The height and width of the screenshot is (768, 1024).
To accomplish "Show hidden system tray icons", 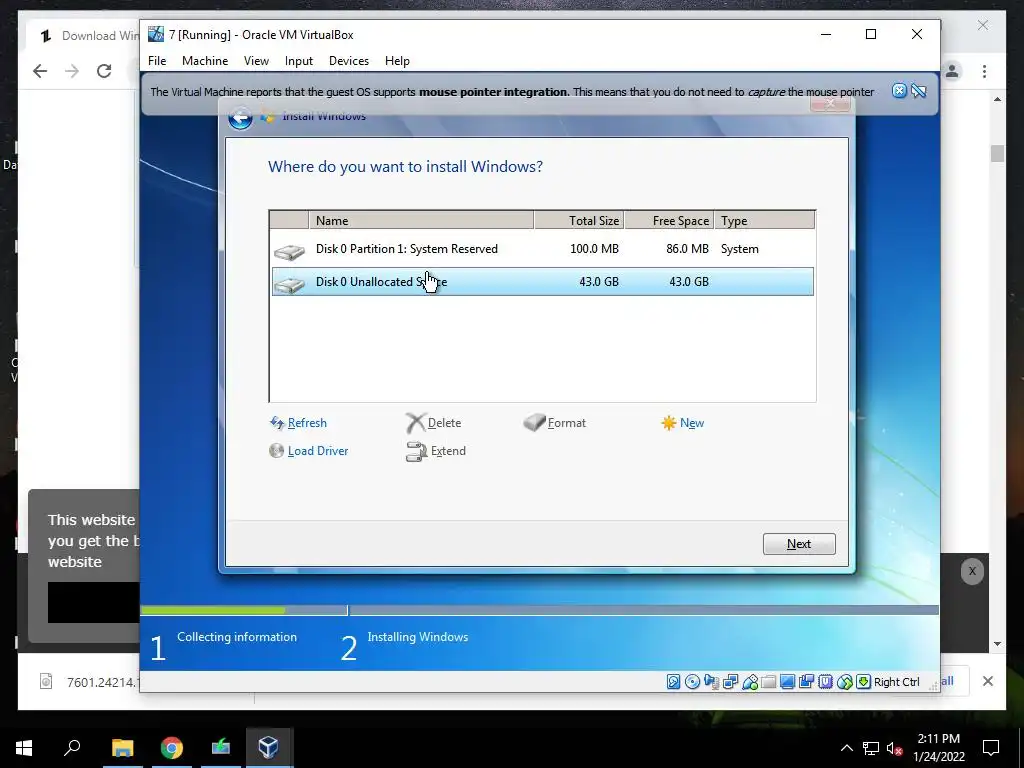I will point(846,748).
